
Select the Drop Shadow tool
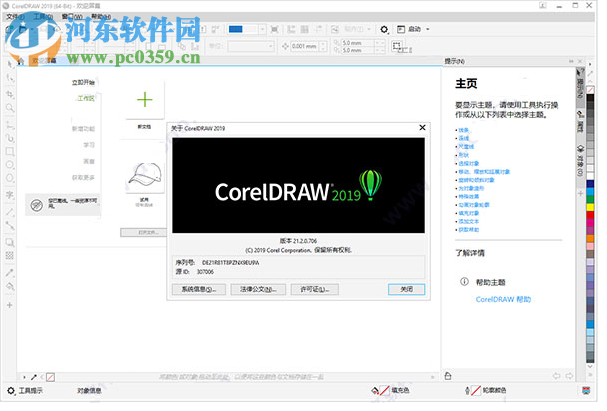click(10, 243)
